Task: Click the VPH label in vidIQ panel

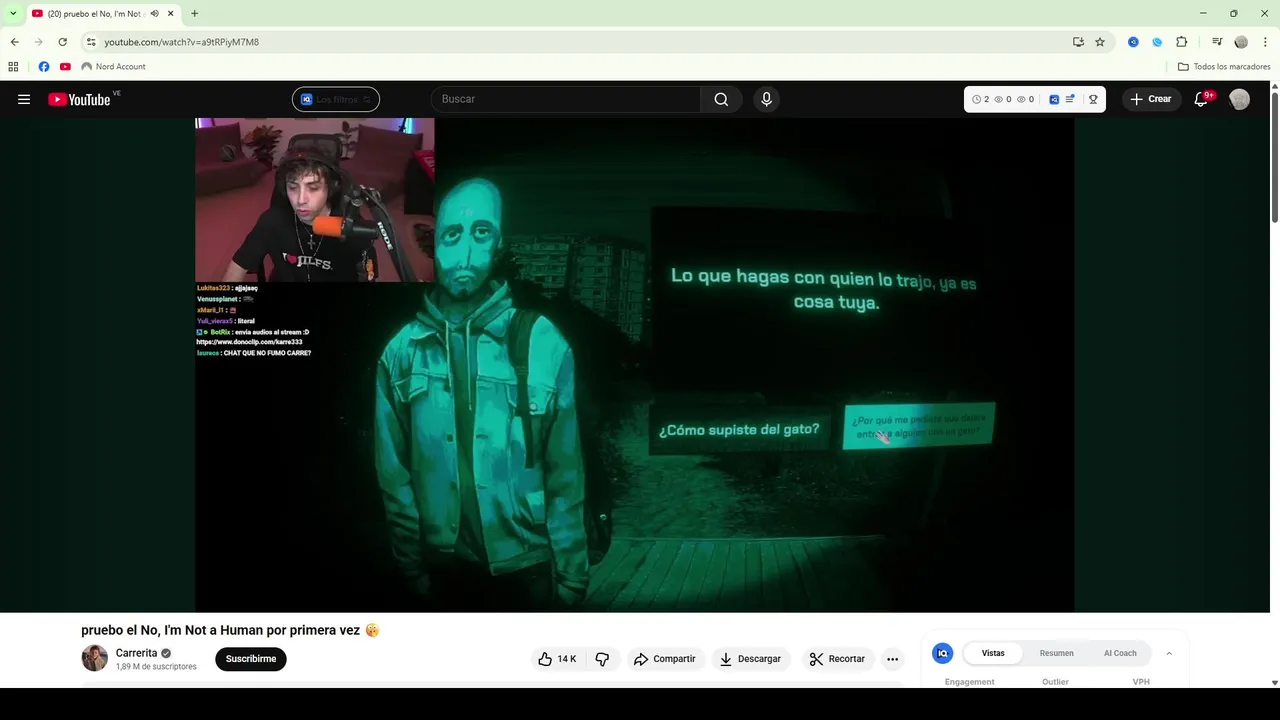Action: [x=1141, y=682]
